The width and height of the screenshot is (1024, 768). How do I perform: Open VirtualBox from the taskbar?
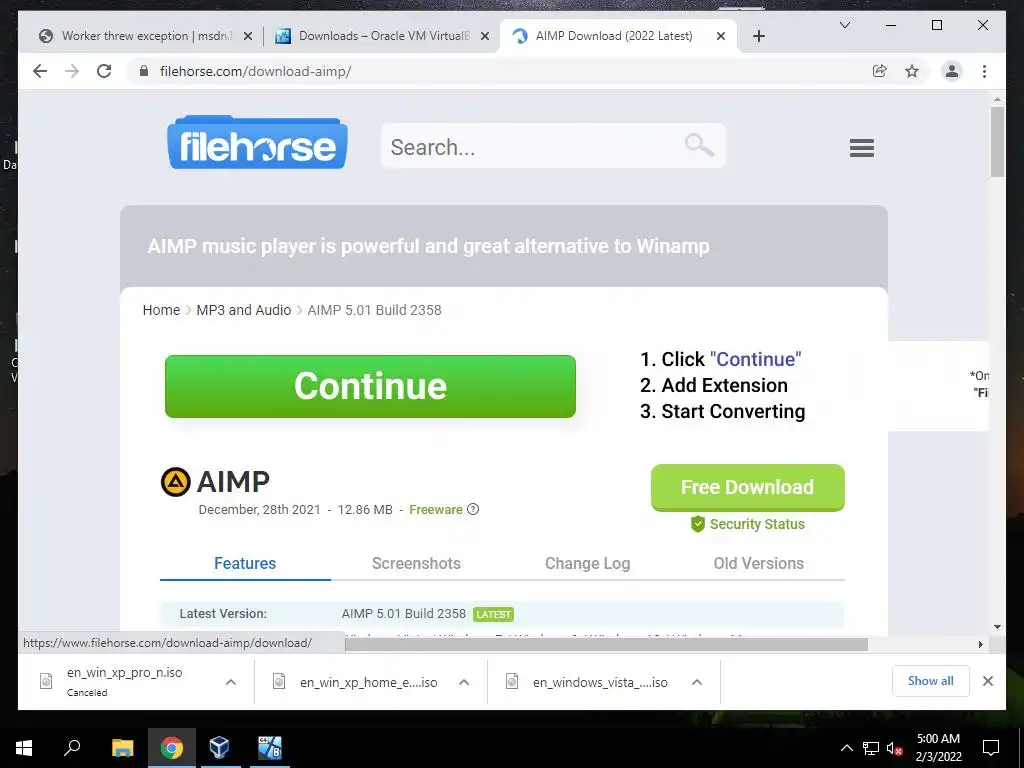[219, 747]
